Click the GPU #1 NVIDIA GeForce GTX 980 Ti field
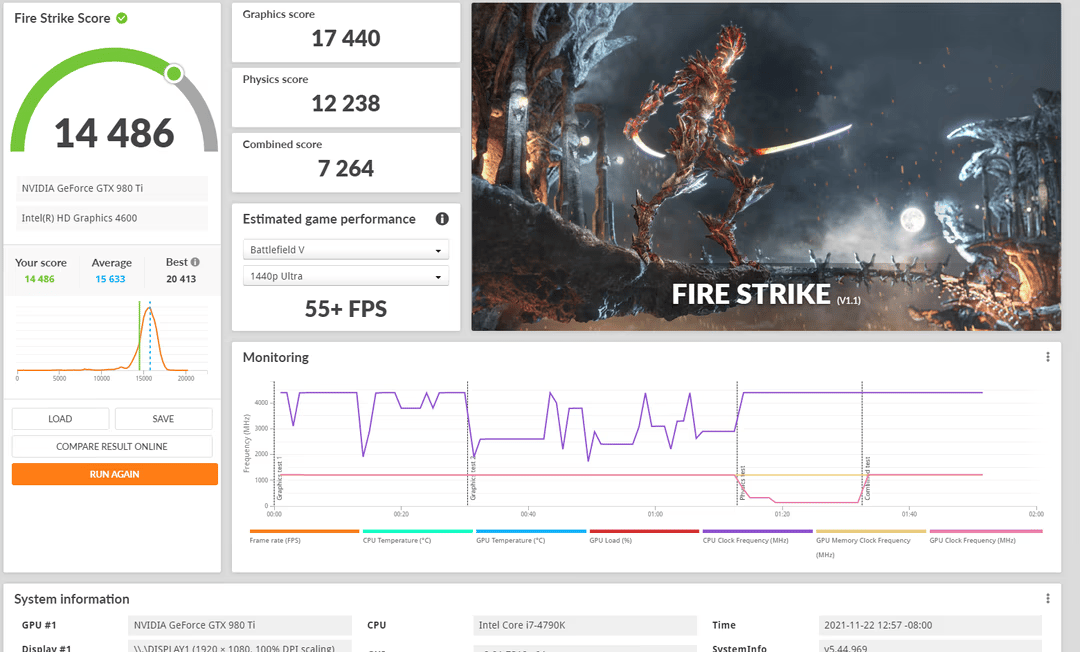Viewport: 1080px width, 652px height. (x=240, y=625)
